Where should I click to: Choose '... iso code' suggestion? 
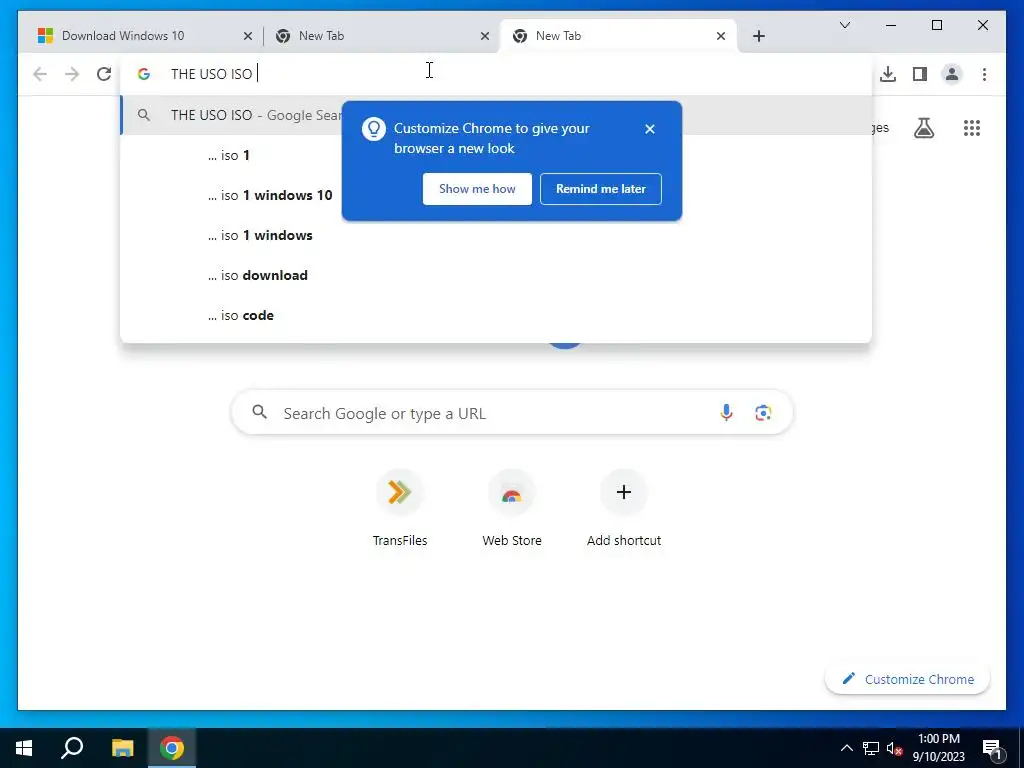click(496, 315)
